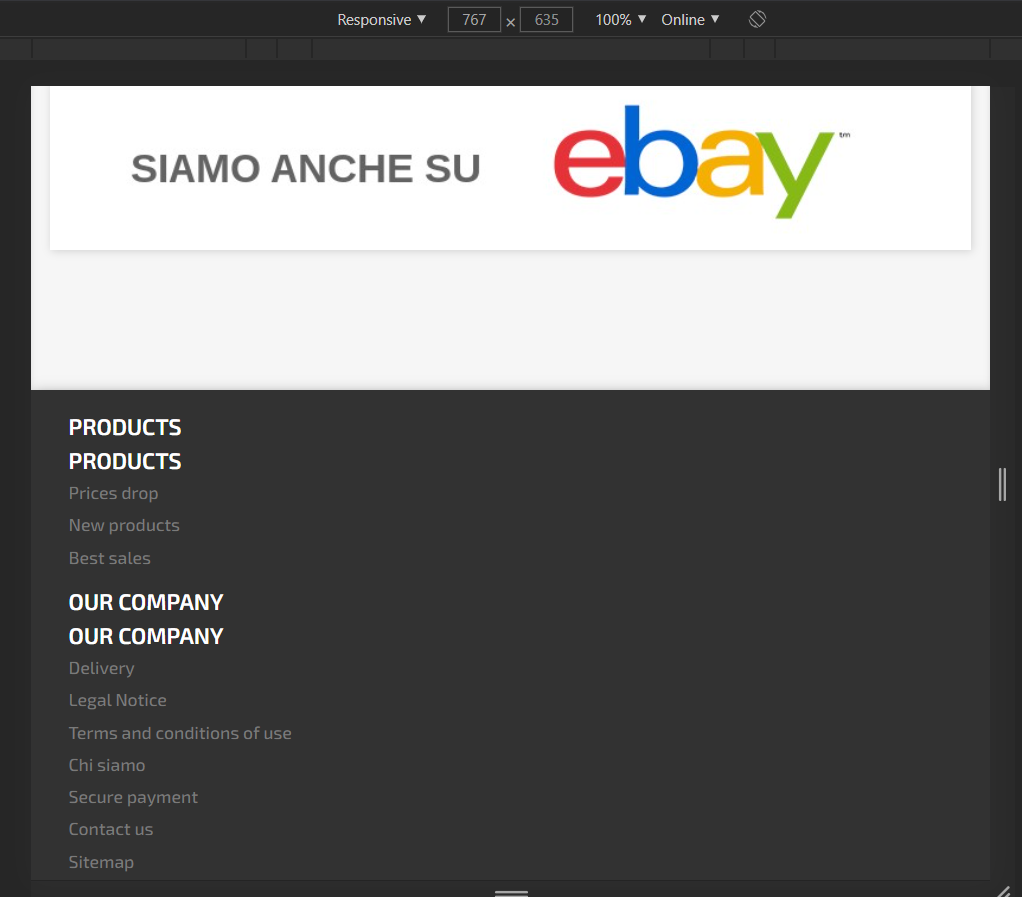This screenshot has width=1022, height=897.
Task: Click the eBay logo banner image
Action: (x=701, y=162)
